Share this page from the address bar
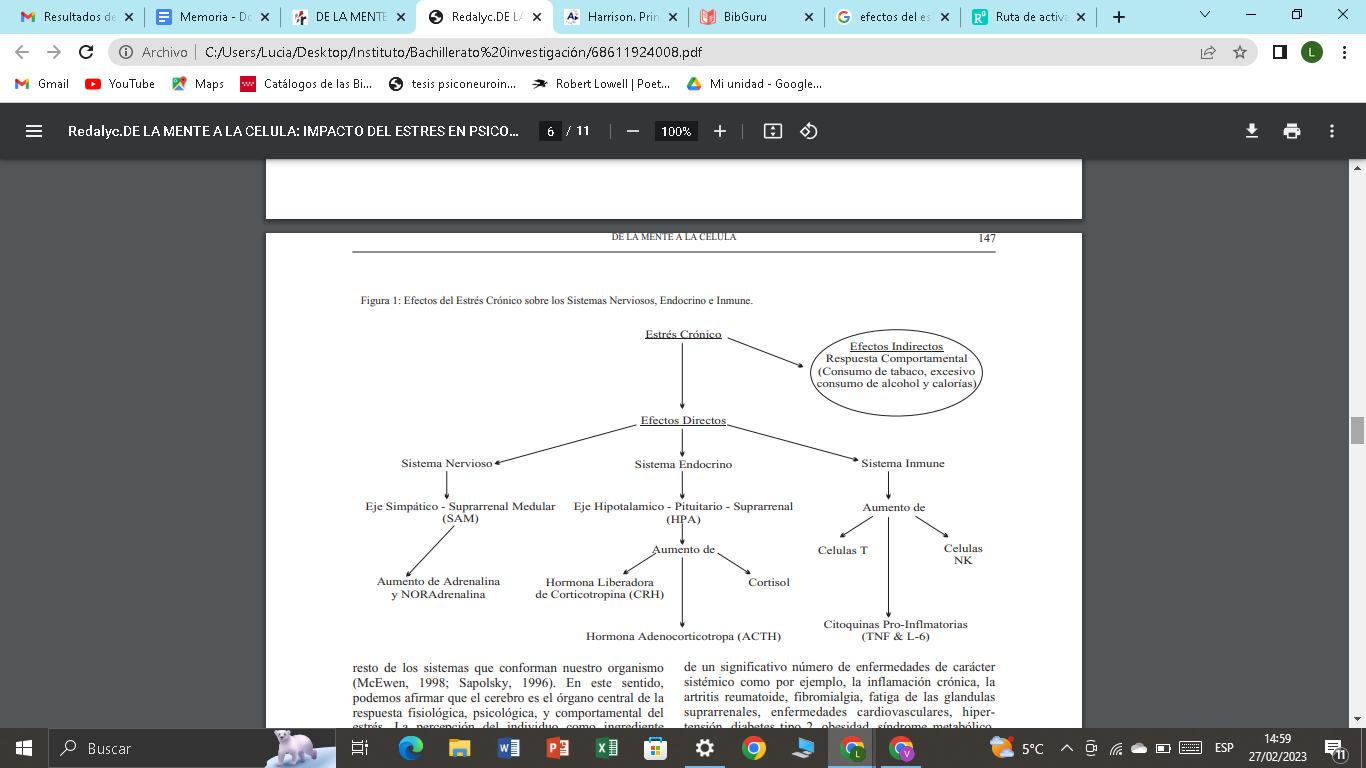1366x768 pixels. tap(1208, 52)
